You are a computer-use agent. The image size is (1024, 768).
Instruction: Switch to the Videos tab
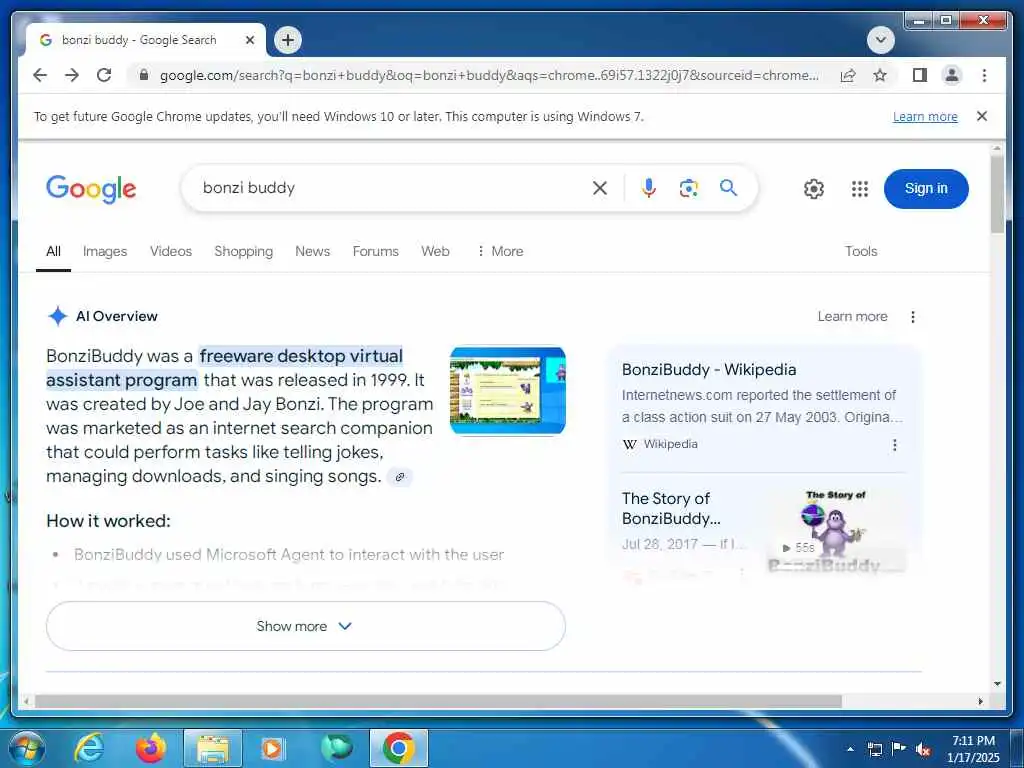(170, 251)
